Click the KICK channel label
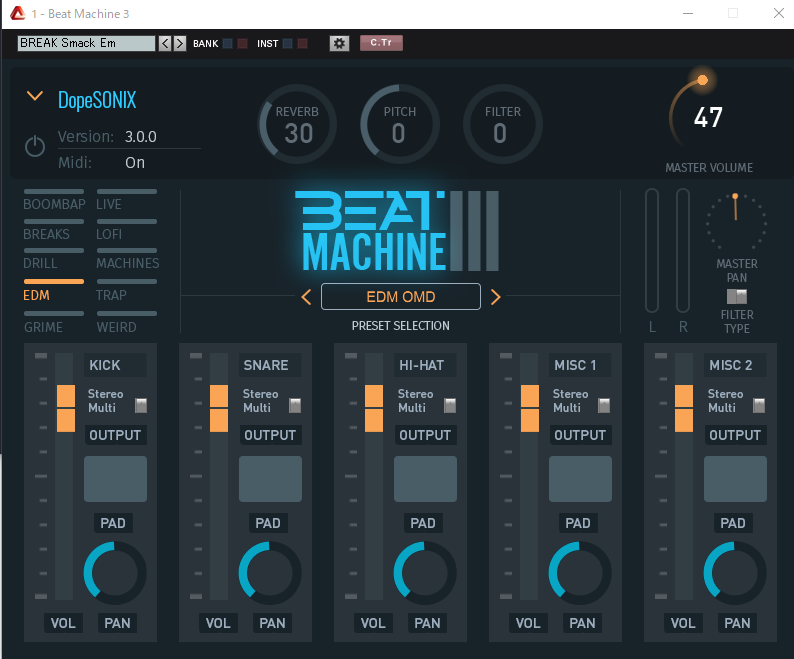 pos(115,365)
